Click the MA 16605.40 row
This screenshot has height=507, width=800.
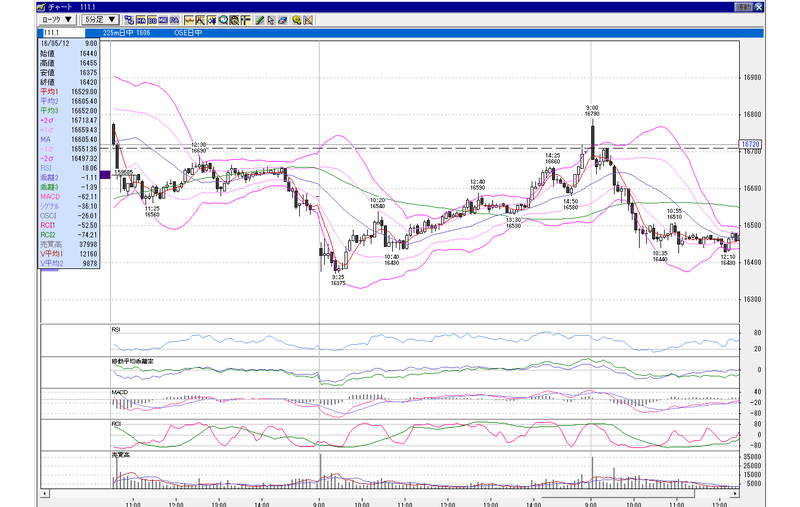[x=69, y=139]
